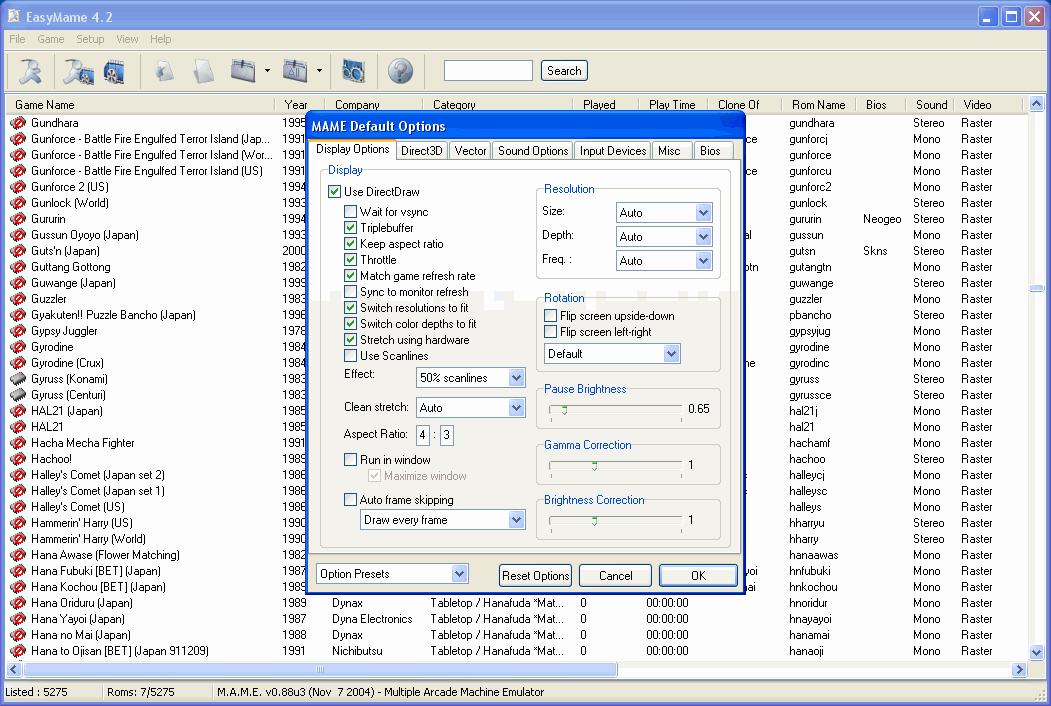Open the Input Devices tab

tap(613, 151)
